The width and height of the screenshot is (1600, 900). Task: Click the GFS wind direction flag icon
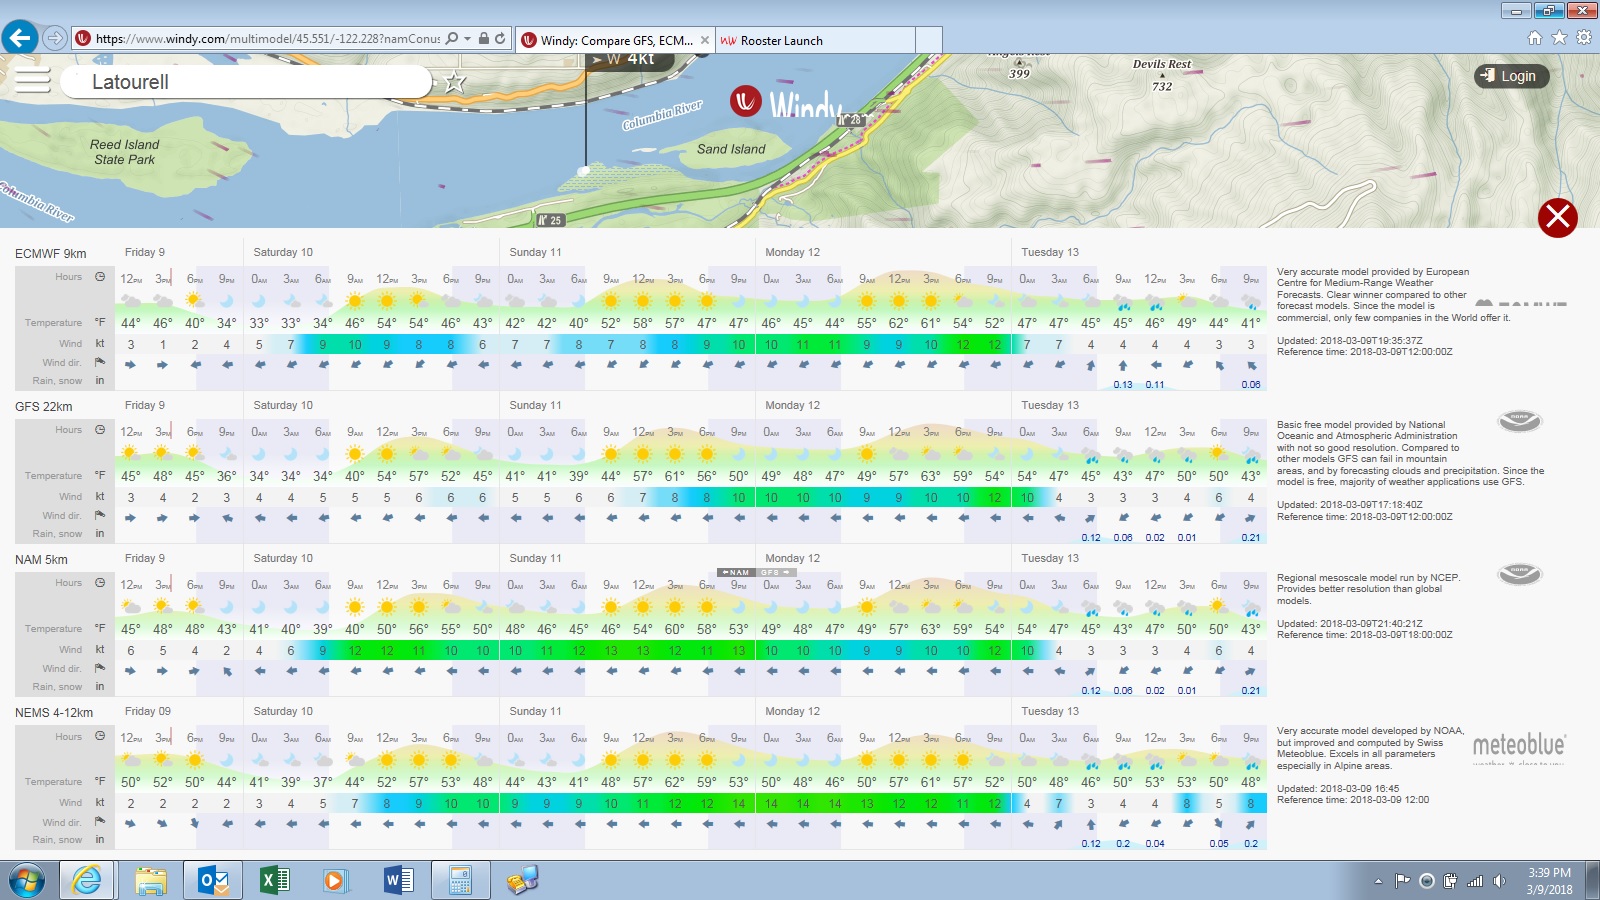(x=100, y=515)
